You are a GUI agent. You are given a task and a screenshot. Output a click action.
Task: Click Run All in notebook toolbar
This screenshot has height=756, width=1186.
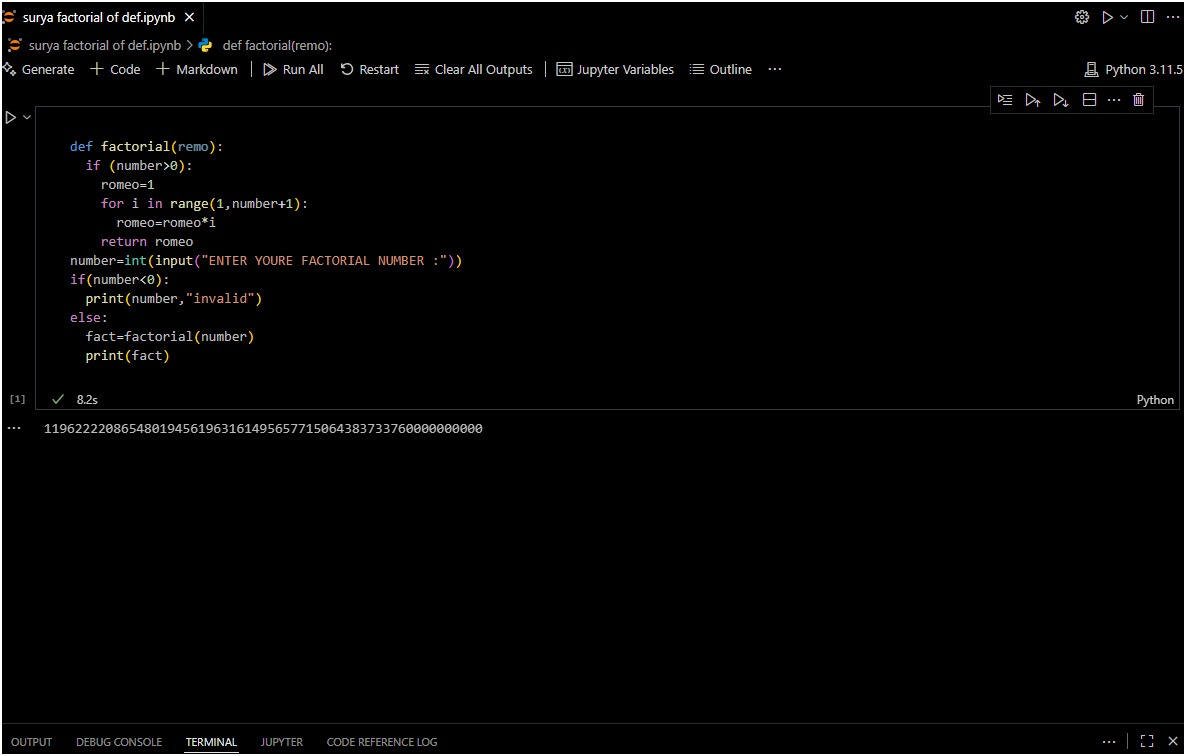point(293,70)
